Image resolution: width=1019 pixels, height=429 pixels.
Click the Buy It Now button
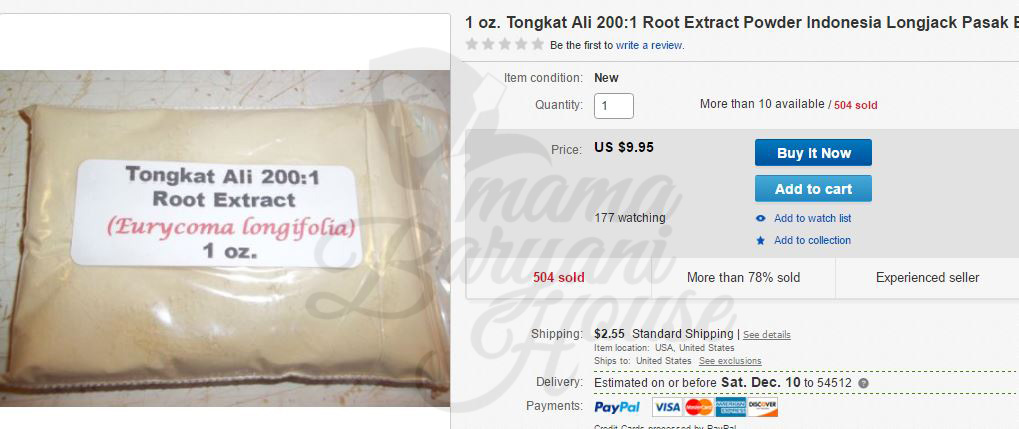813,153
